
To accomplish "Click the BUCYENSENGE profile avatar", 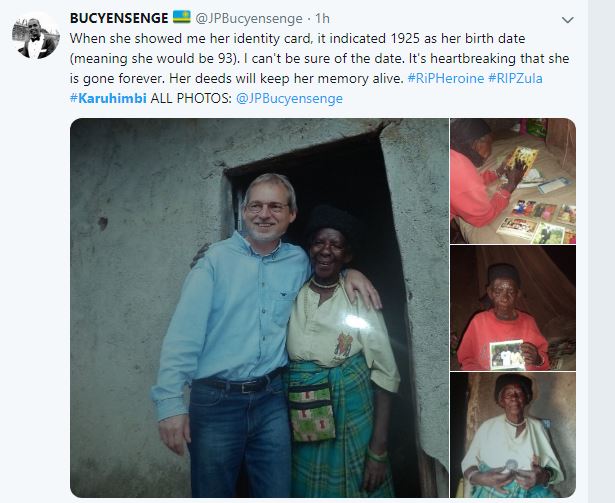I will (36, 36).
